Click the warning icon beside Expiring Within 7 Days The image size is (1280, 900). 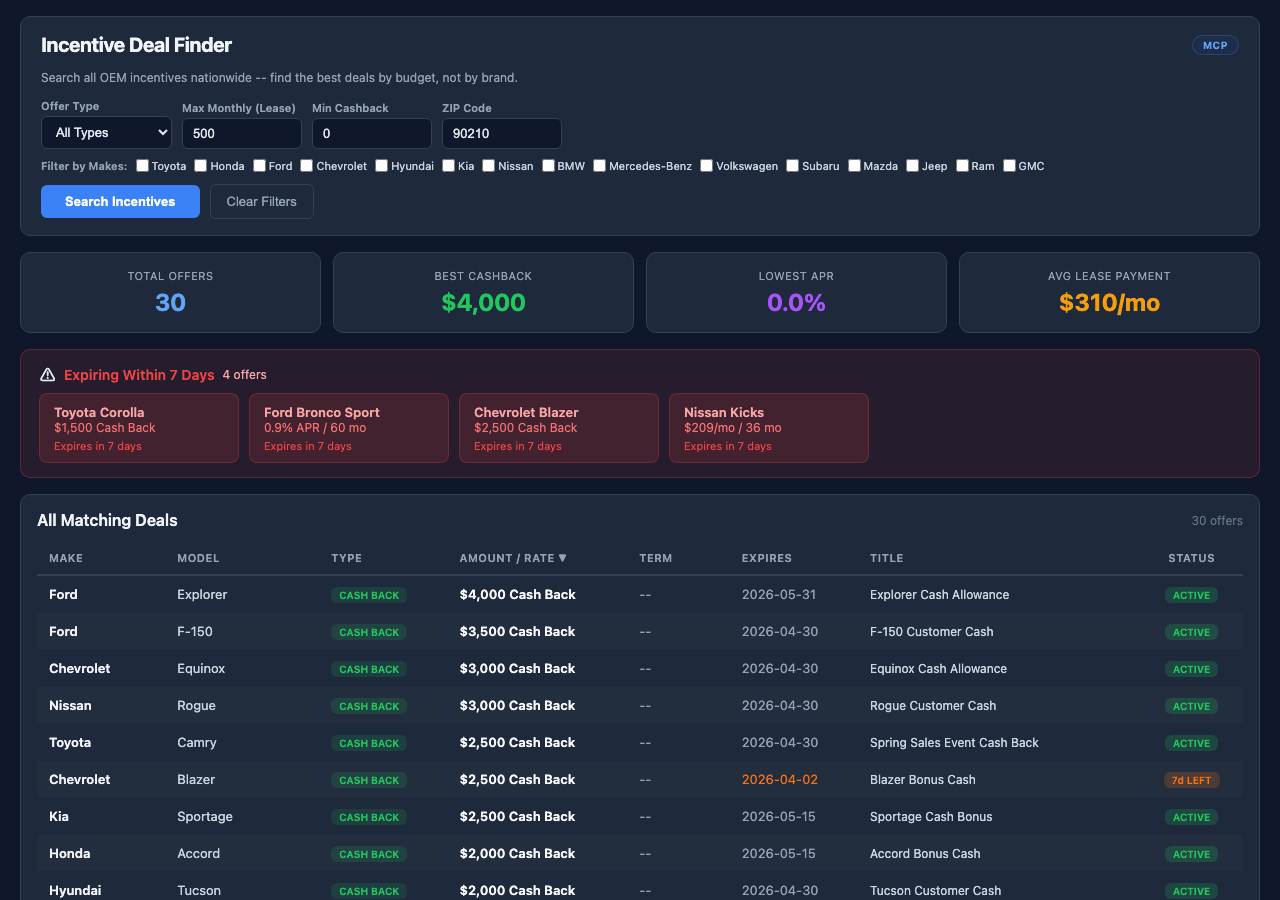47,374
